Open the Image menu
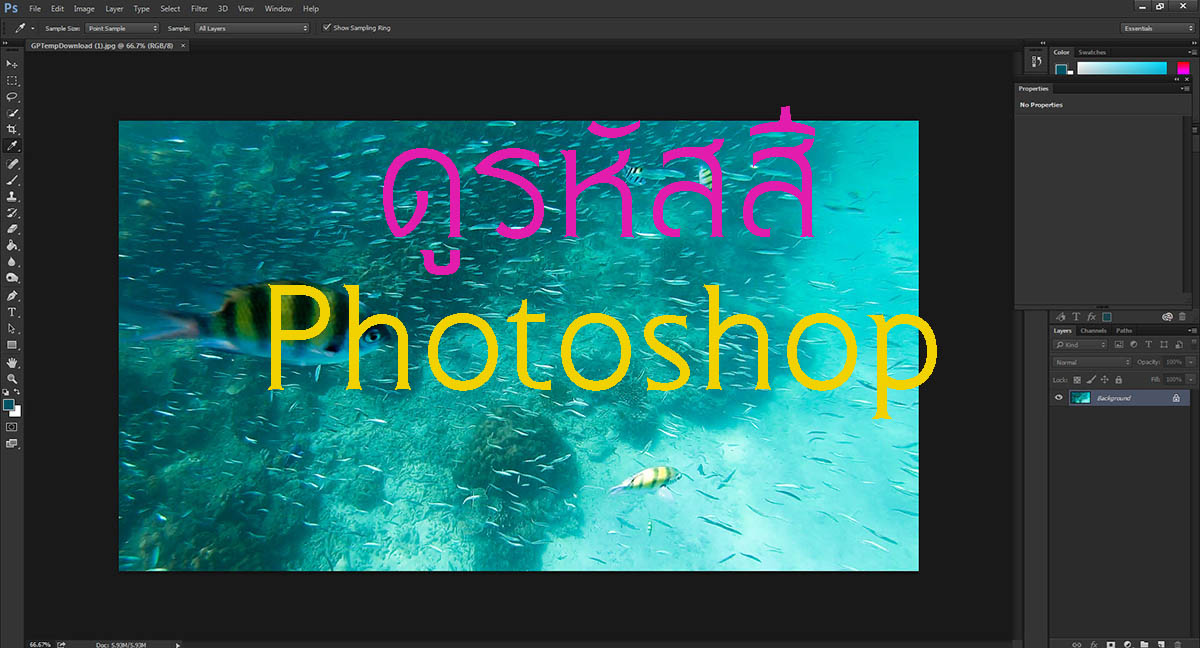The image size is (1200, 648). click(84, 9)
